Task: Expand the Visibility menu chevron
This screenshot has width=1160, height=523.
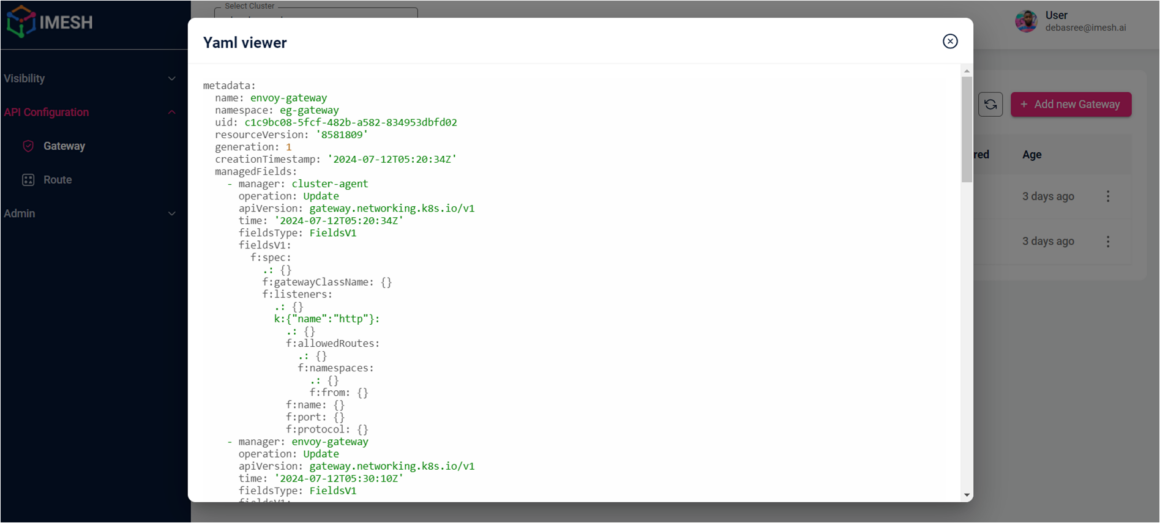Action: (172, 78)
